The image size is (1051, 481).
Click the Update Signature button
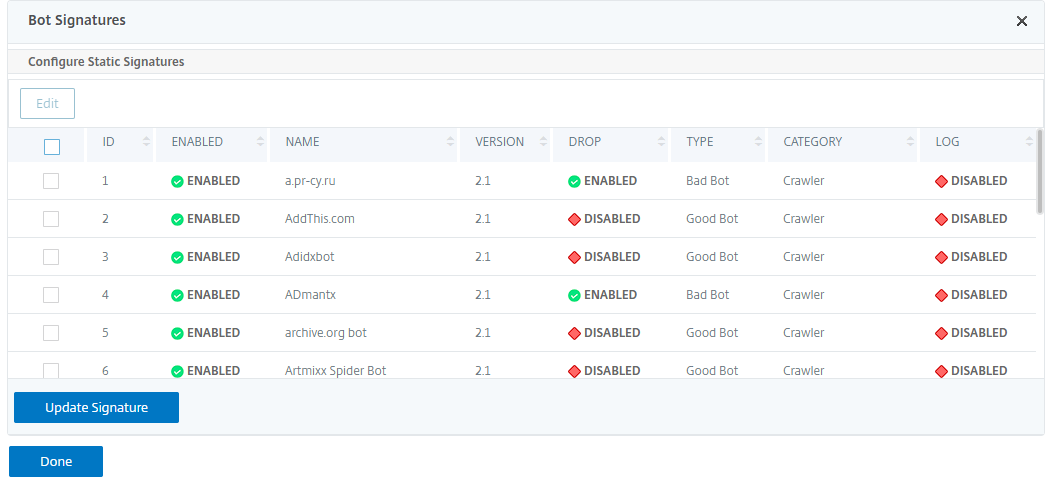point(97,407)
